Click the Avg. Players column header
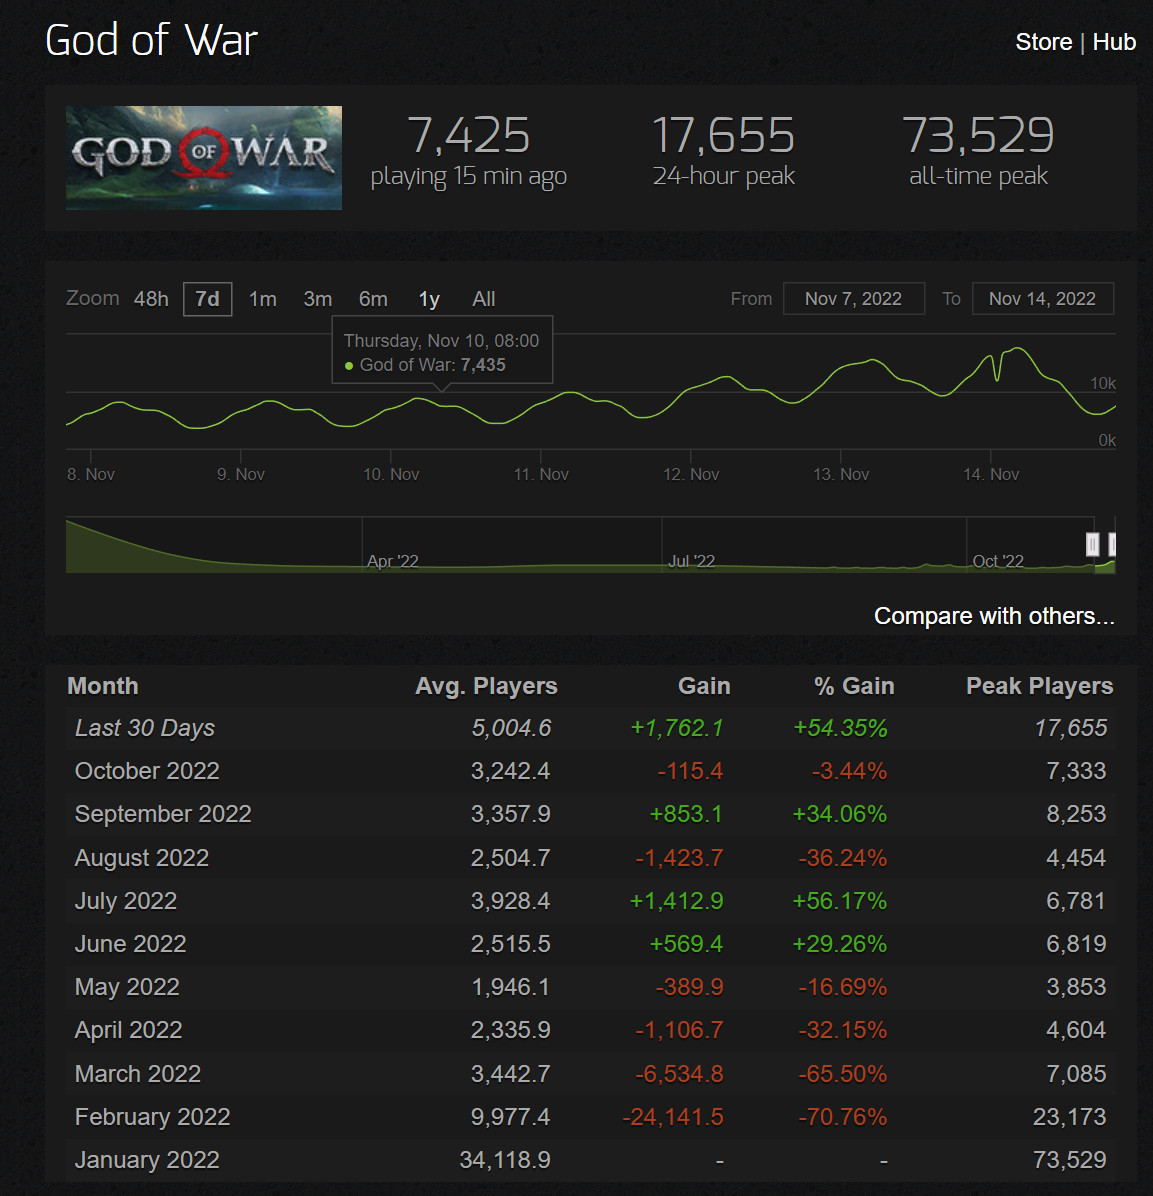 486,686
